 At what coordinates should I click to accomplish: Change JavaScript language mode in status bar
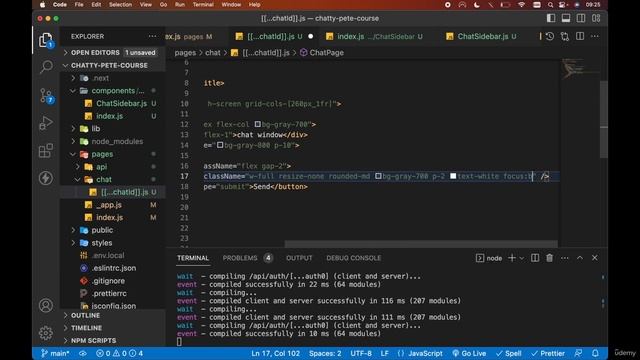click(x=420, y=353)
